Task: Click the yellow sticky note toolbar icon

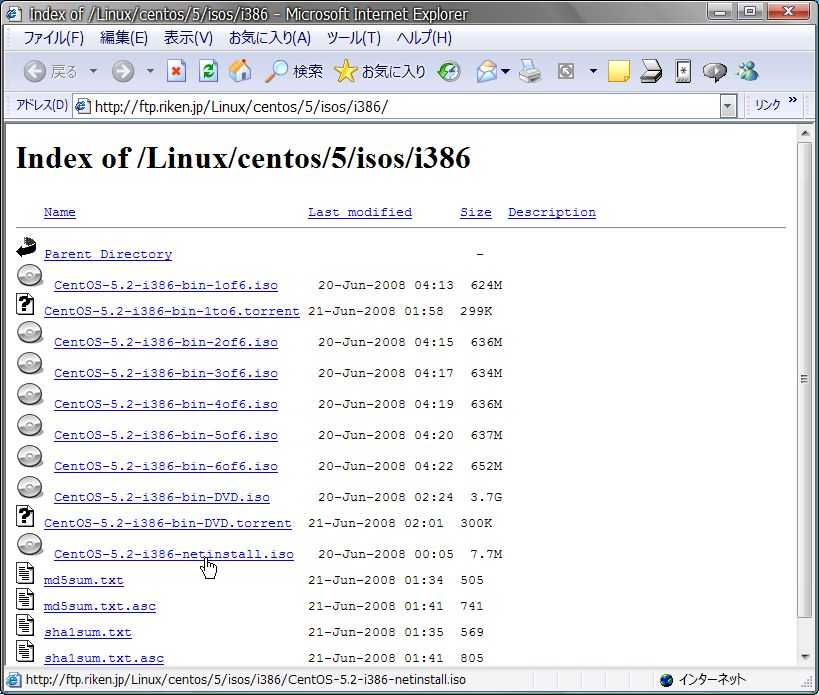Action: click(x=618, y=71)
